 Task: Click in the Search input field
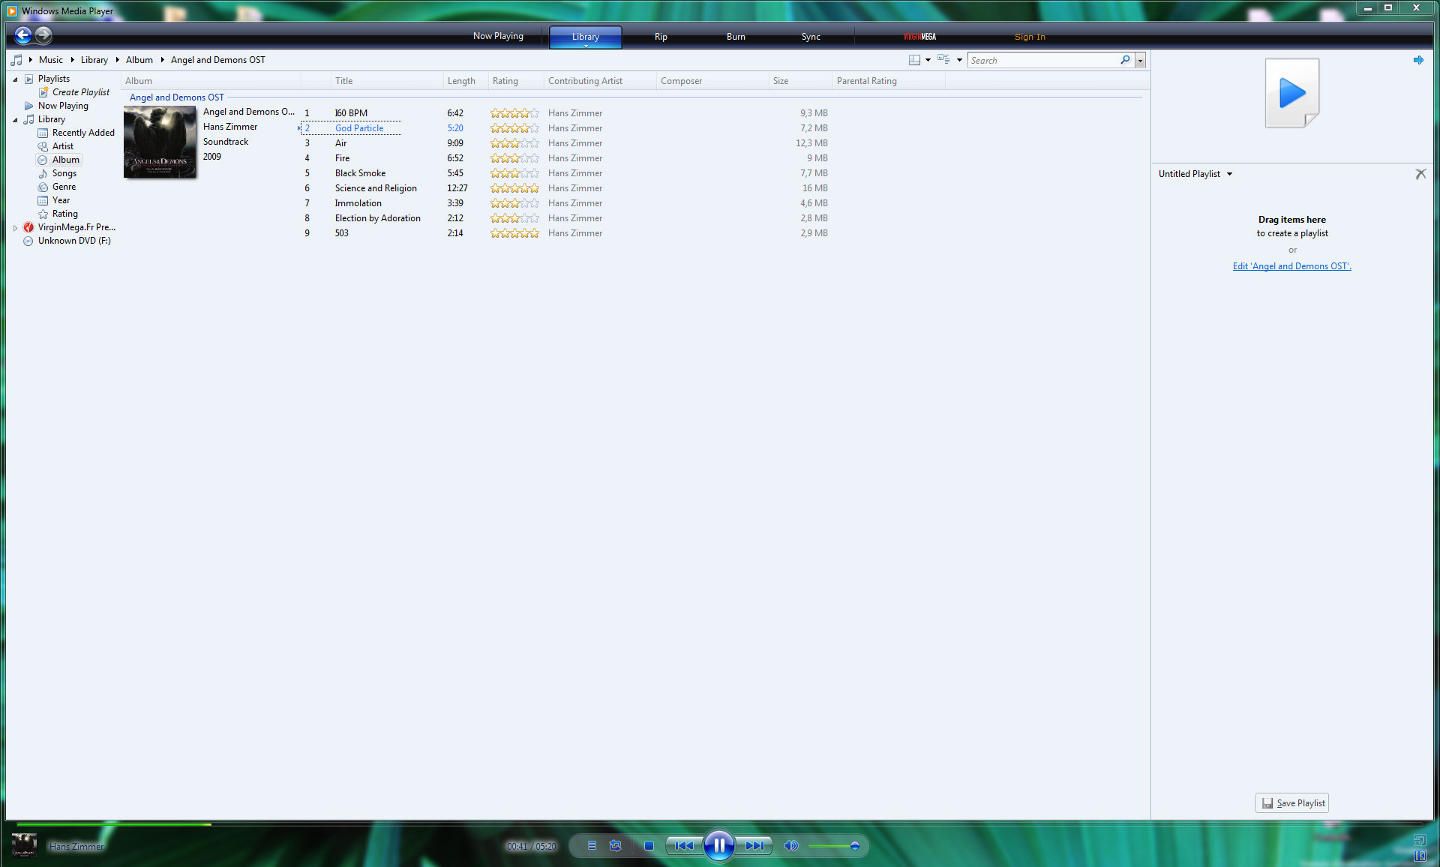click(x=1043, y=60)
